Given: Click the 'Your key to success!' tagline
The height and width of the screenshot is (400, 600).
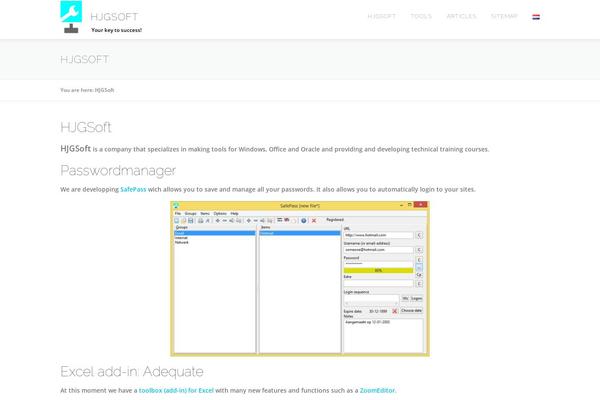Looking at the screenshot, I should (x=116, y=30).
